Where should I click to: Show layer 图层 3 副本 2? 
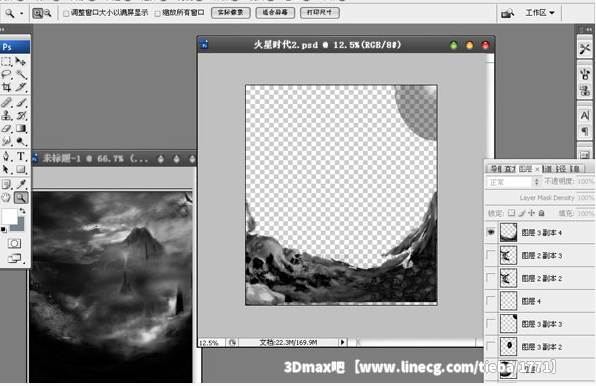pyautogui.click(x=491, y=346)
